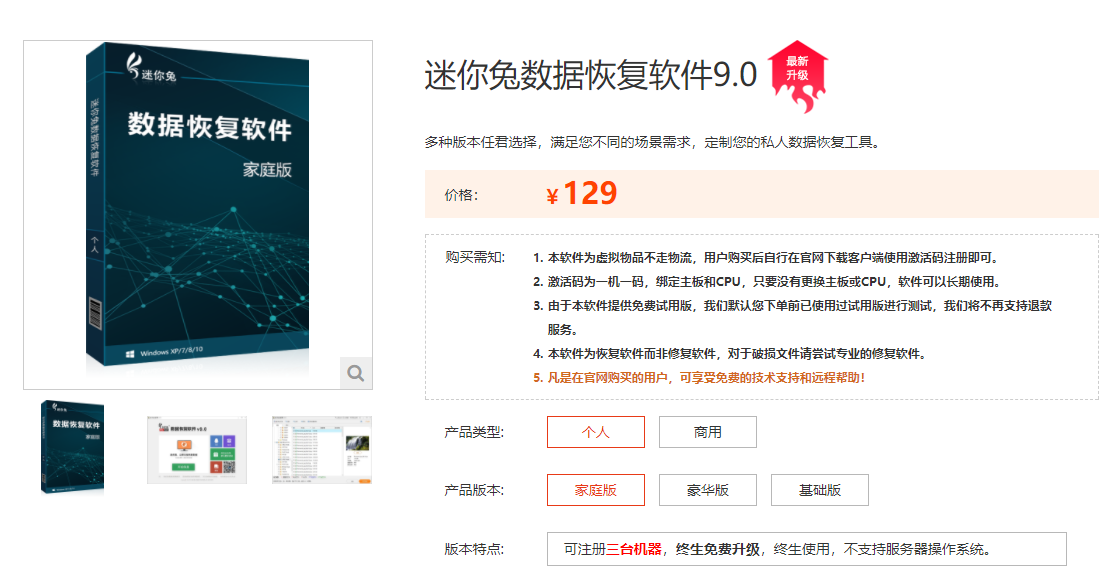Click the magnifier zoom icon on product image
The image size is (1103, 576).
pos(356,373)
